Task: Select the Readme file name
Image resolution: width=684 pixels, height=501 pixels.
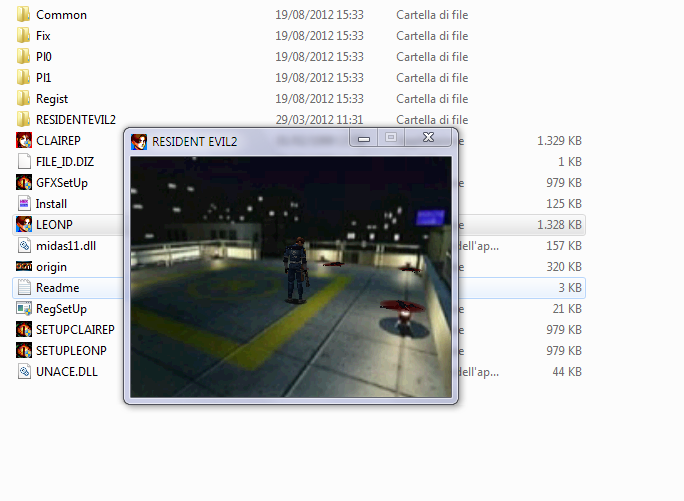Action: [x=58, y=288]
